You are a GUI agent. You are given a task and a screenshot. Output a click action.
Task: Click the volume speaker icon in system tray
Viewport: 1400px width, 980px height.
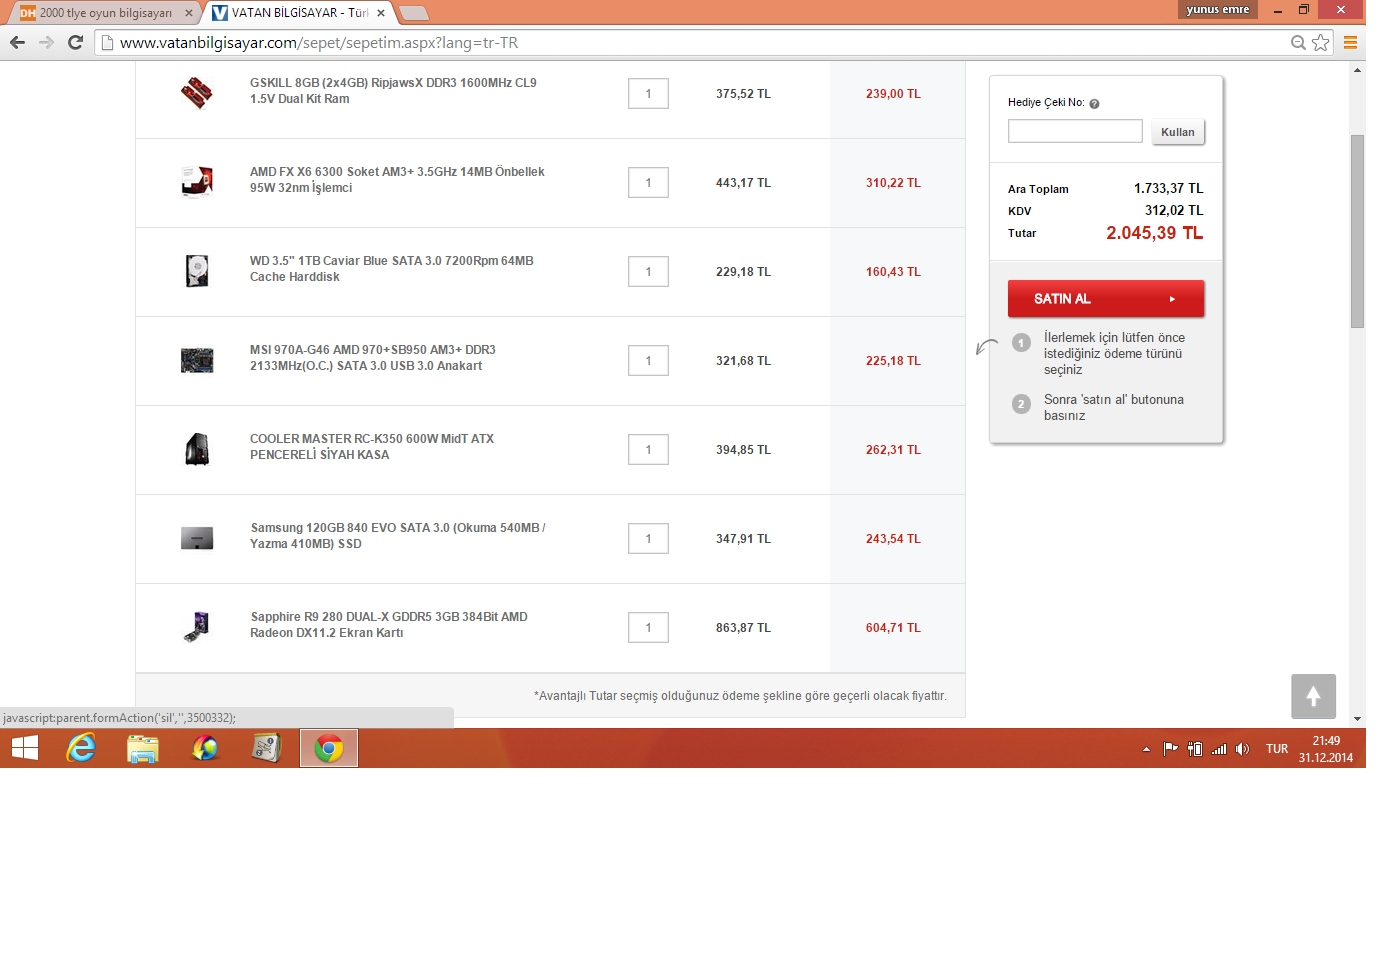(x=1242, y=749)
